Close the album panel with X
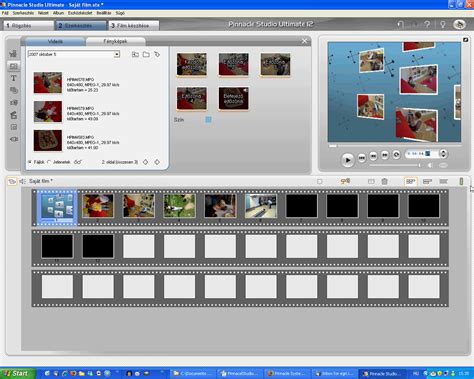 coord(304,41)
